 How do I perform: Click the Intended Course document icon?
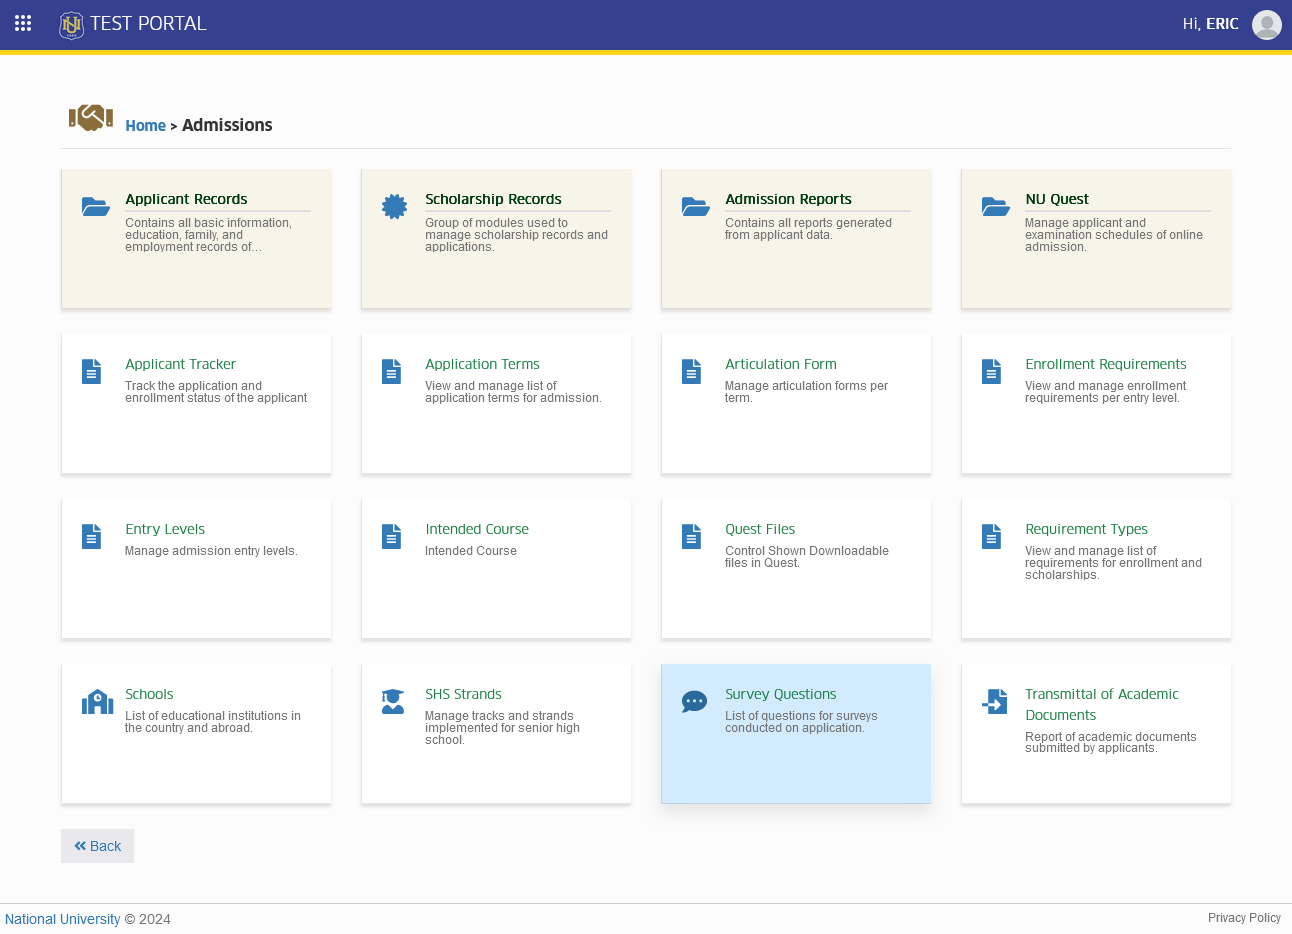pos(391,536)
